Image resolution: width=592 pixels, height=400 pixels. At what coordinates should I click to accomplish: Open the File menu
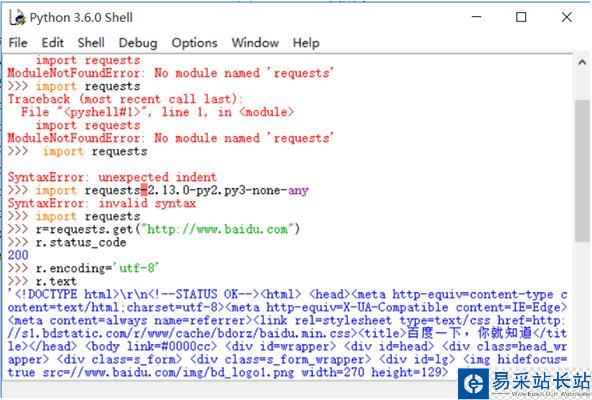tap(18, 43)
